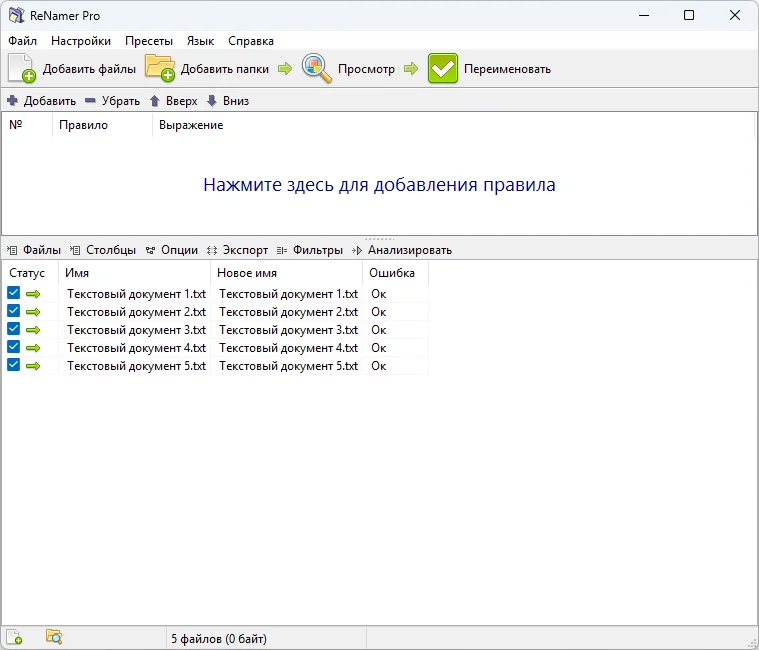Image resolution: width=759 pixels, height=650 pixels.
Task: Click the minus icon to remove rule (Убрать)
Action: point(90,101)
